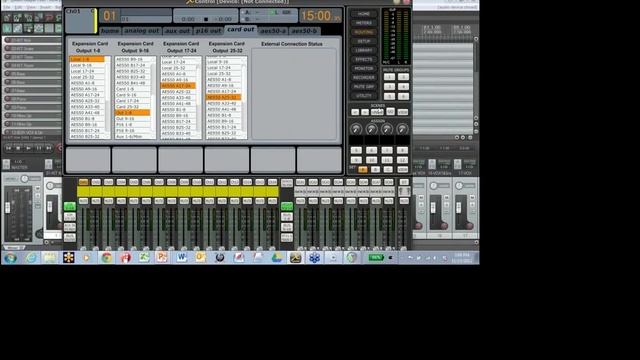Viewport: 640px width, 360px height.
Task: Open the analog out tab
Action: pos(142,31)
